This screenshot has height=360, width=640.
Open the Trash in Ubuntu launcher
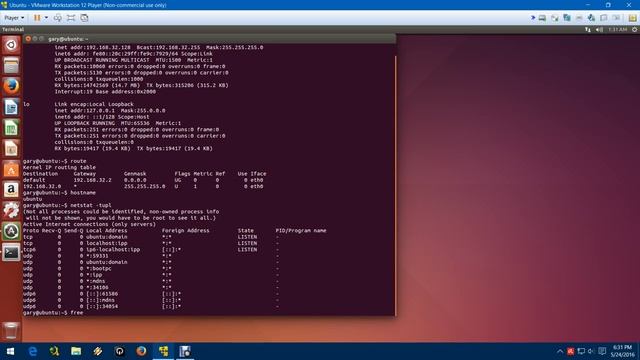(11, 330)
